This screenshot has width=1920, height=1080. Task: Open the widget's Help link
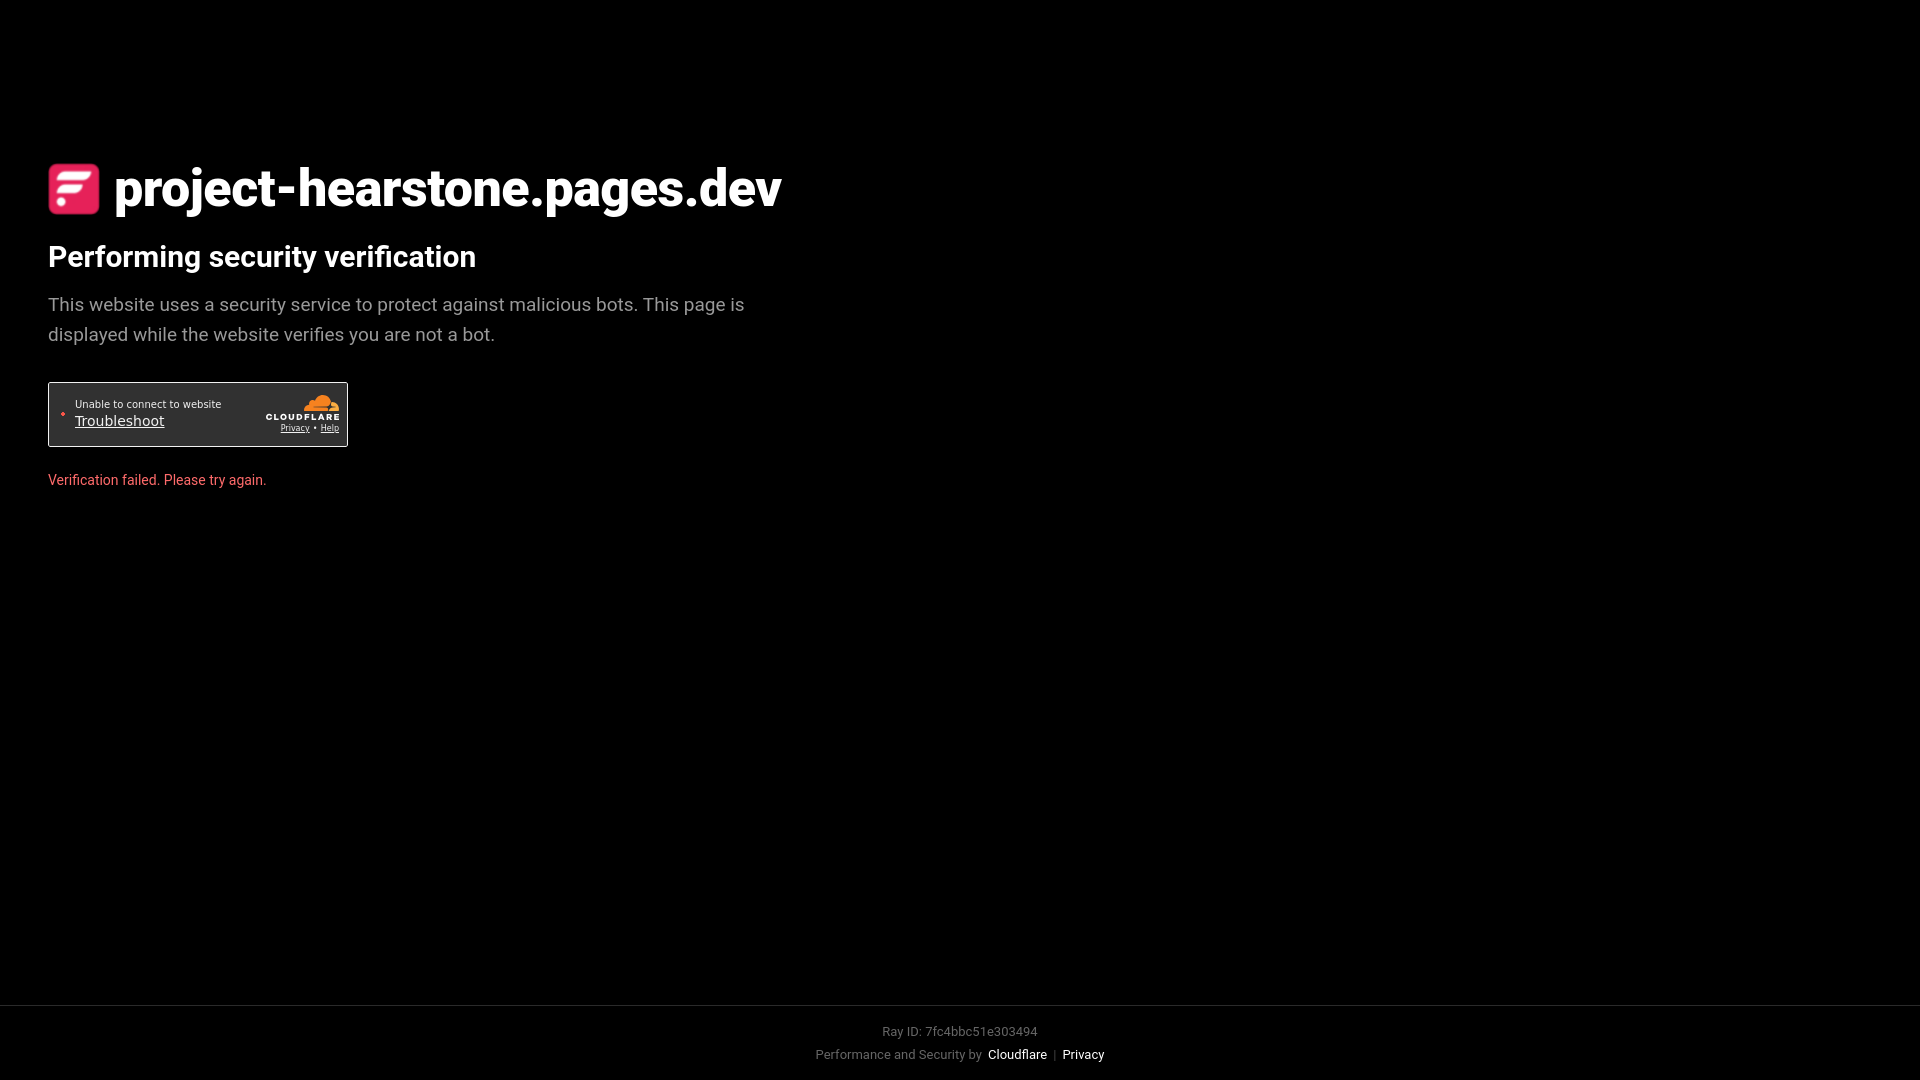pyautogui.click(x=330, y=428)
